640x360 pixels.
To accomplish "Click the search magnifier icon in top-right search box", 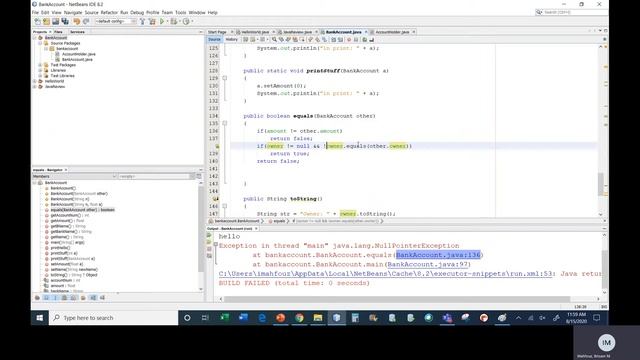I will [x=539, y=12].
